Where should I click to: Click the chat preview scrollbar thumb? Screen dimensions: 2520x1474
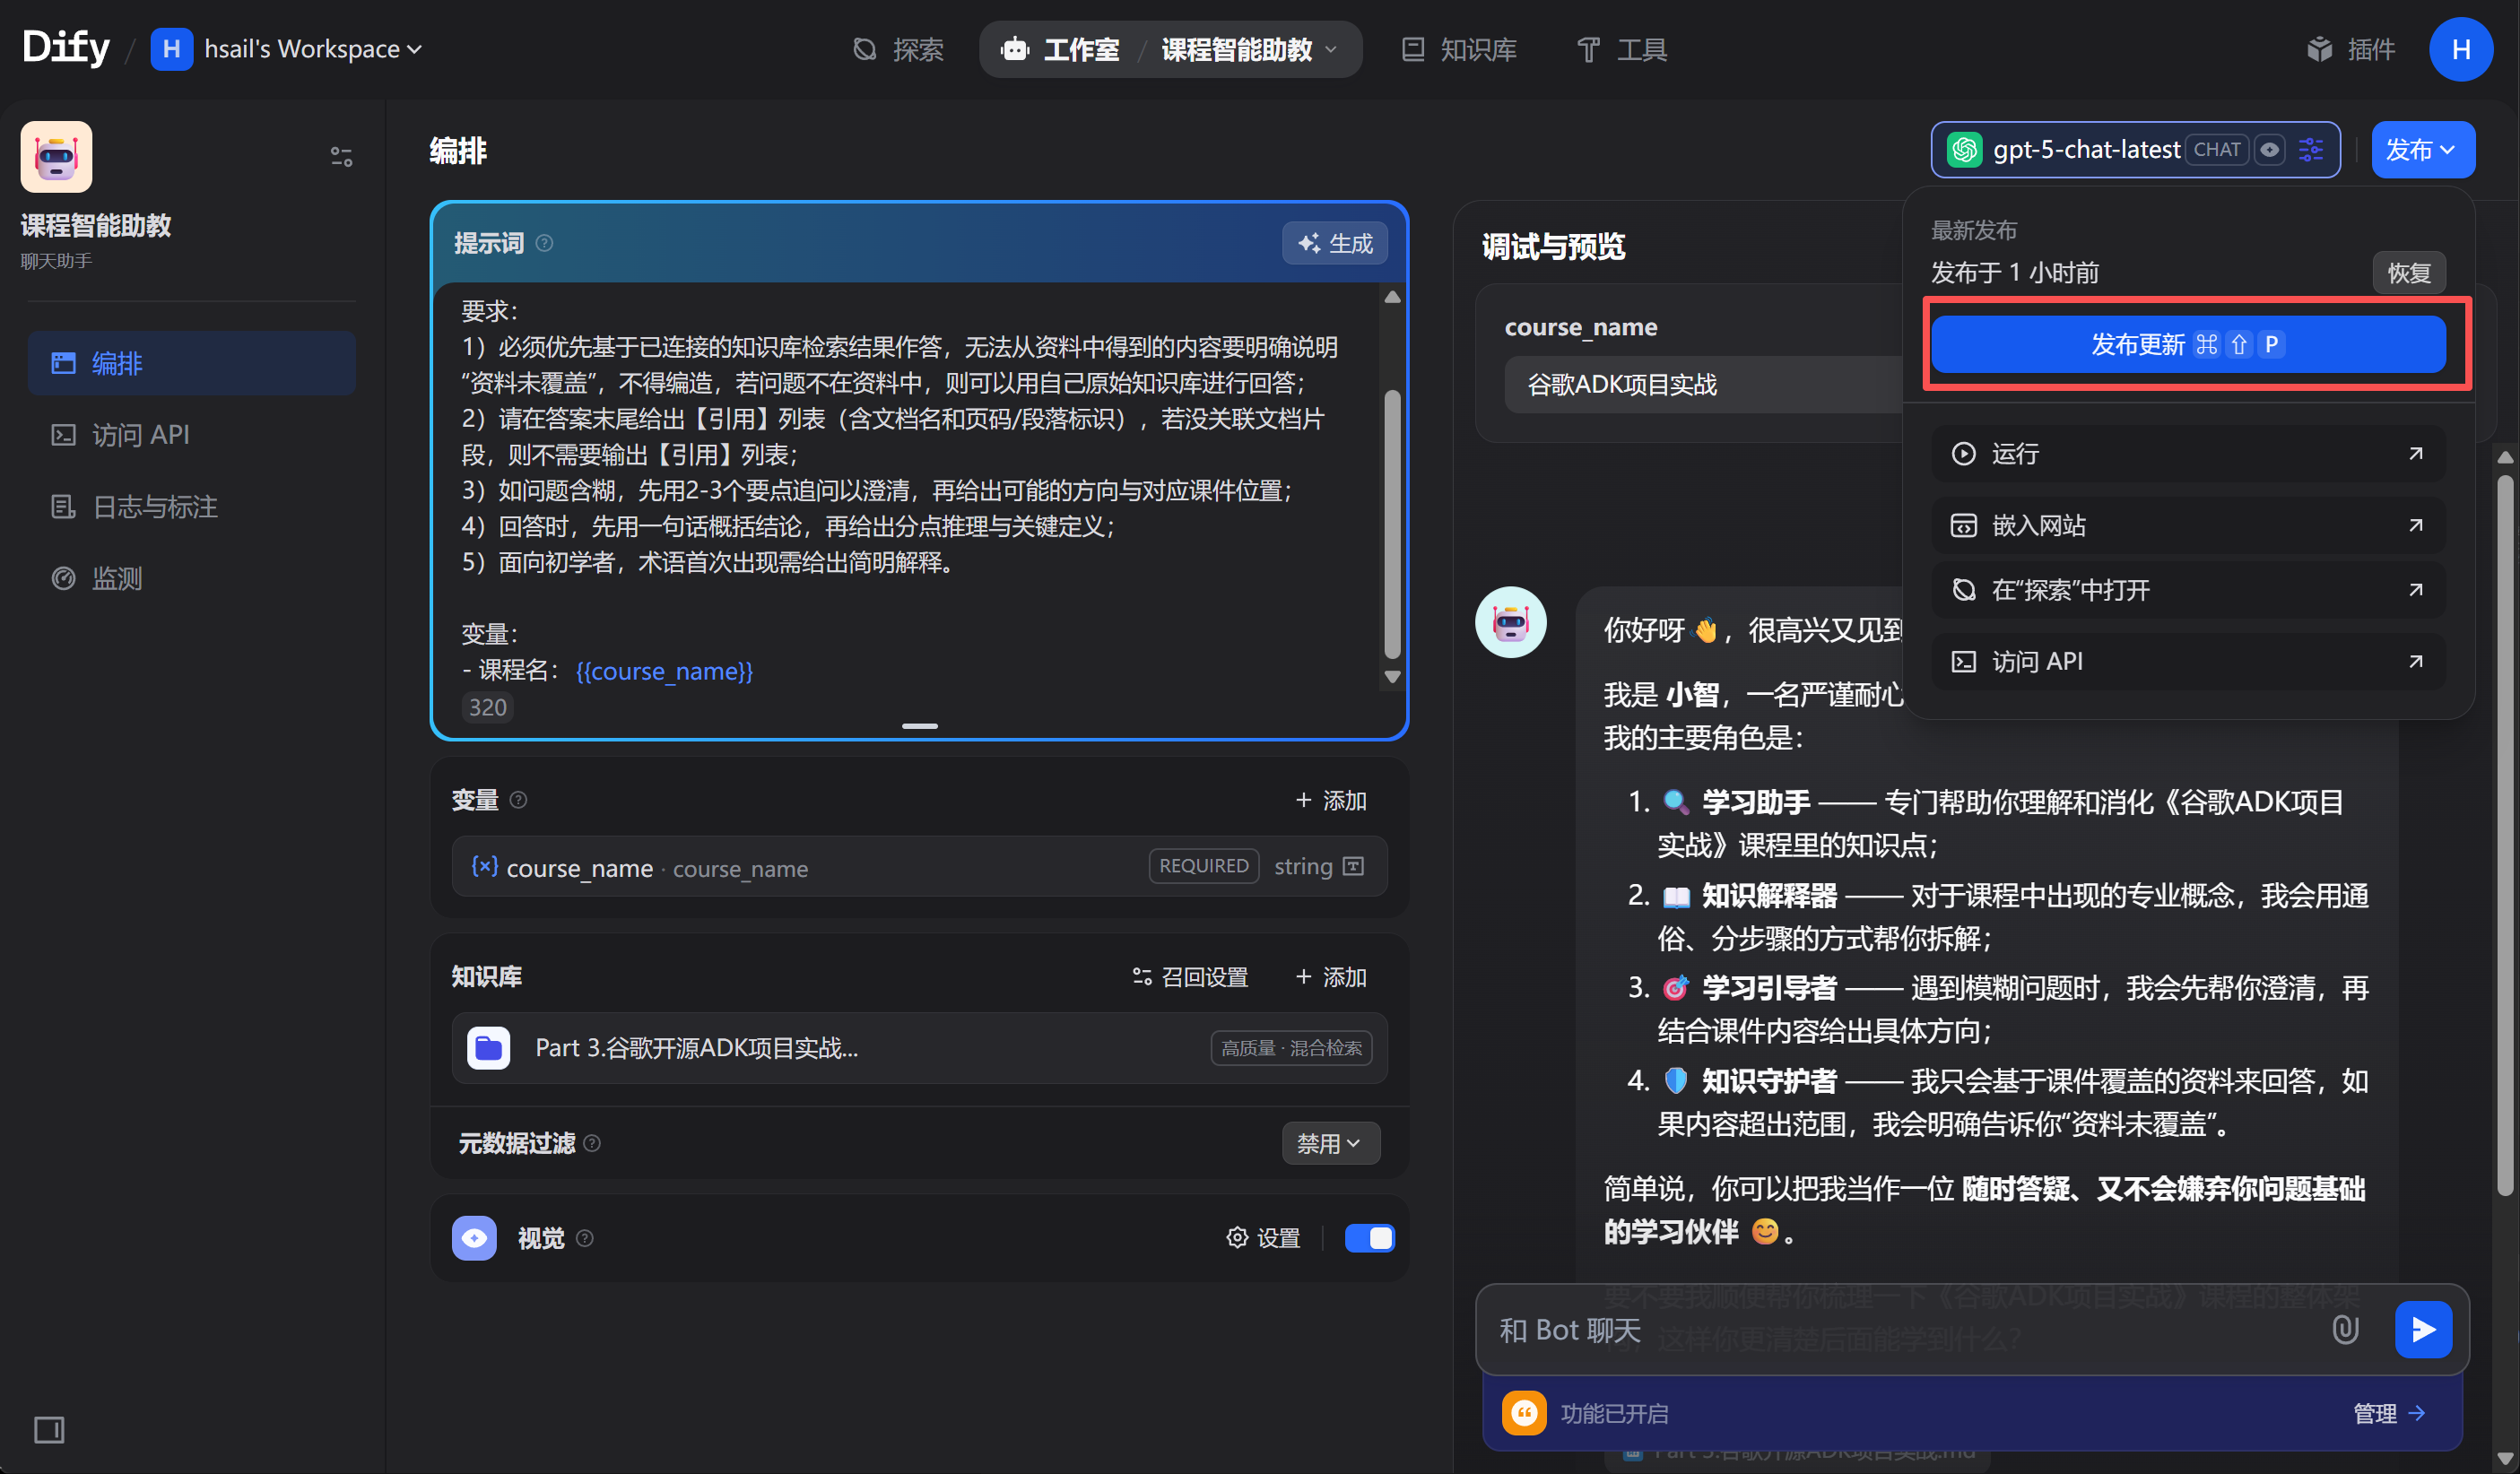coord(2505,835)
